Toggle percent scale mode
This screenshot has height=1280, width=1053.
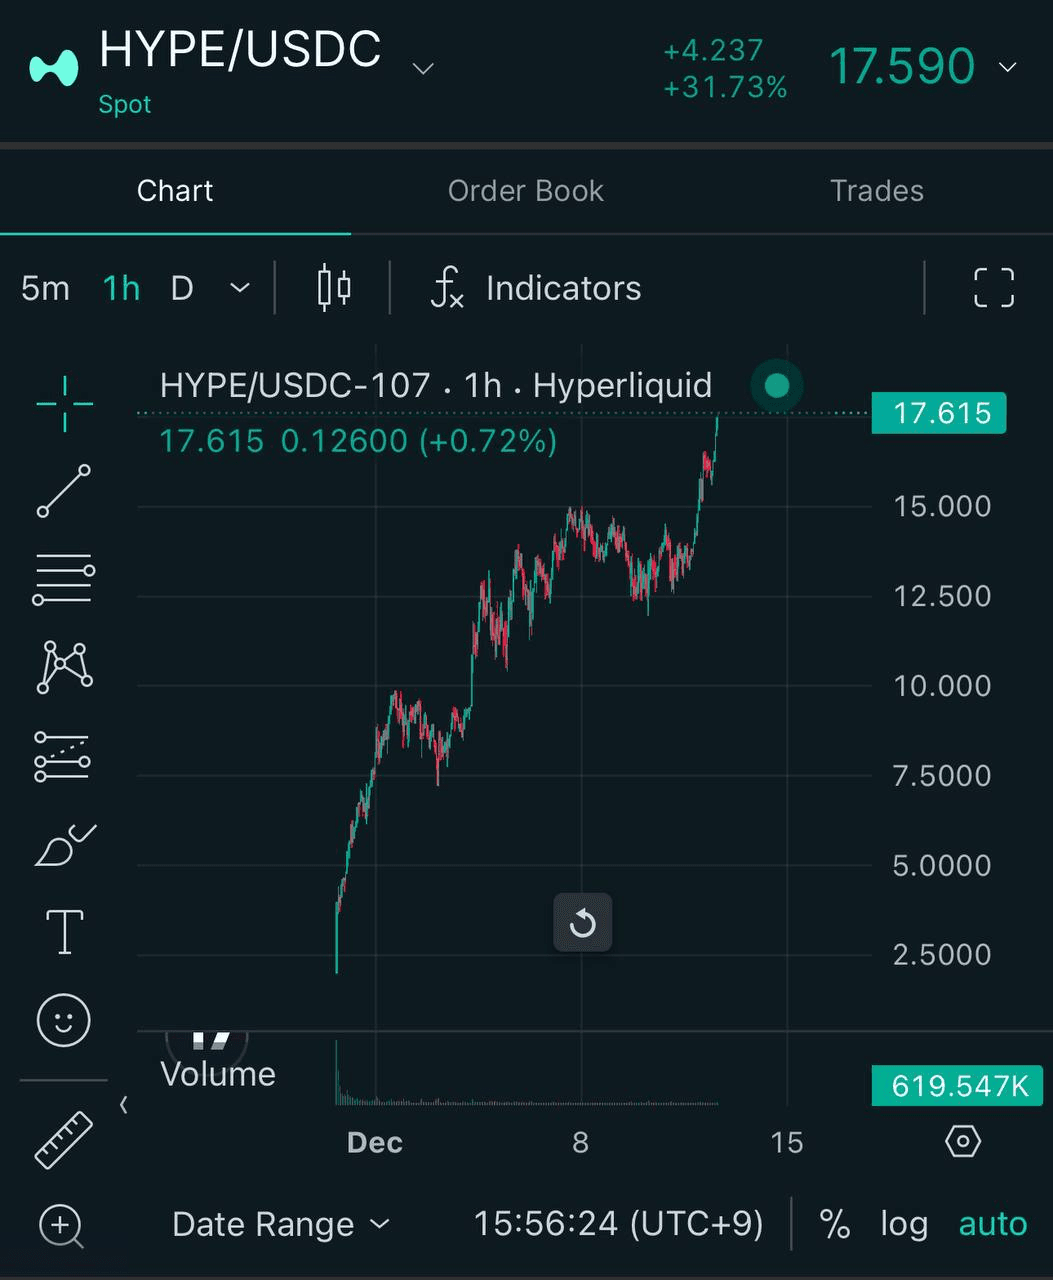pyautogui.click(x=834, y=1224)
